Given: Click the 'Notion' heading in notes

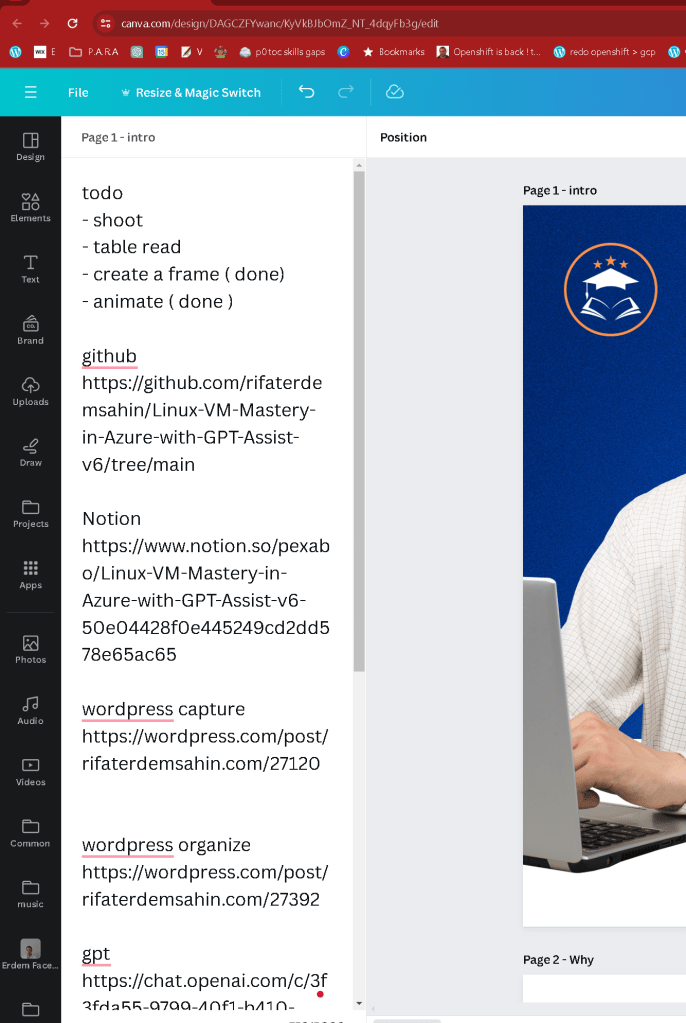Looking at the screenshot, I should tap(112, 519).
